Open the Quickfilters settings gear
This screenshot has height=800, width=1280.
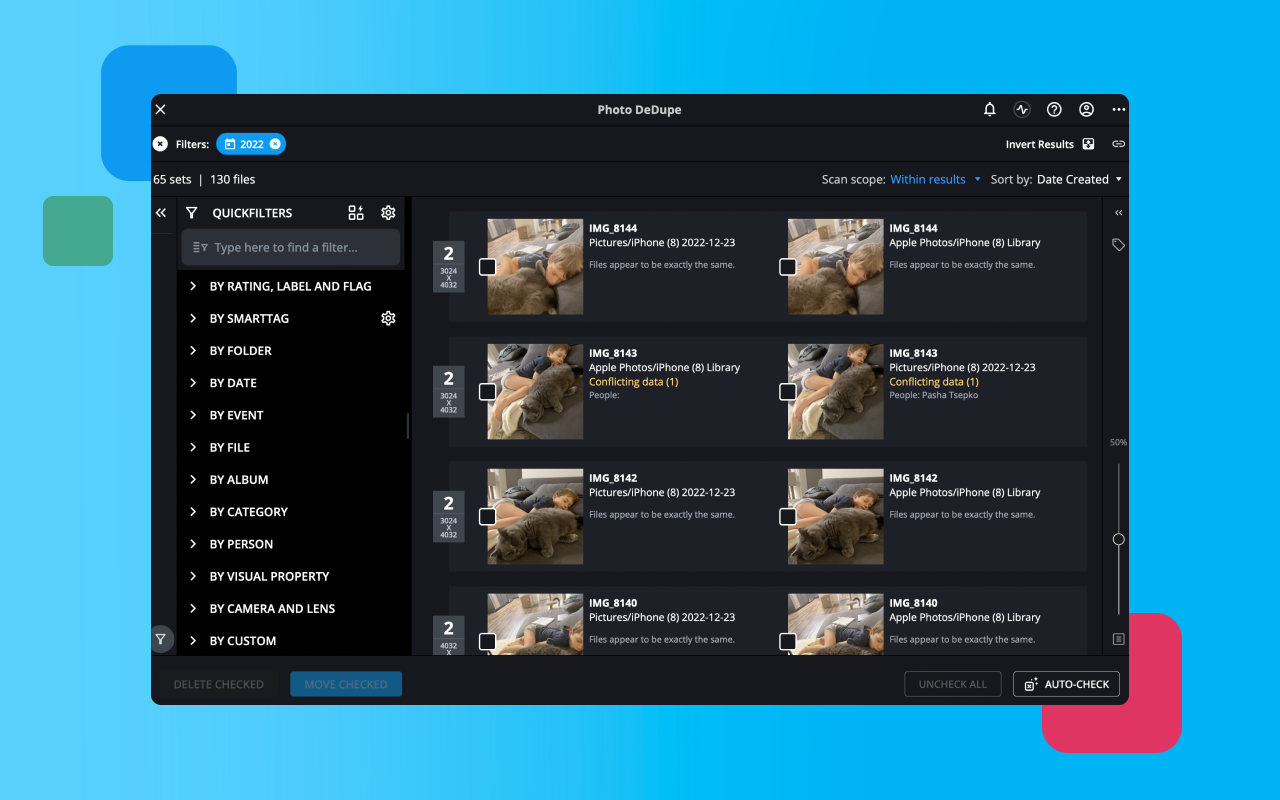click(388, 213)
